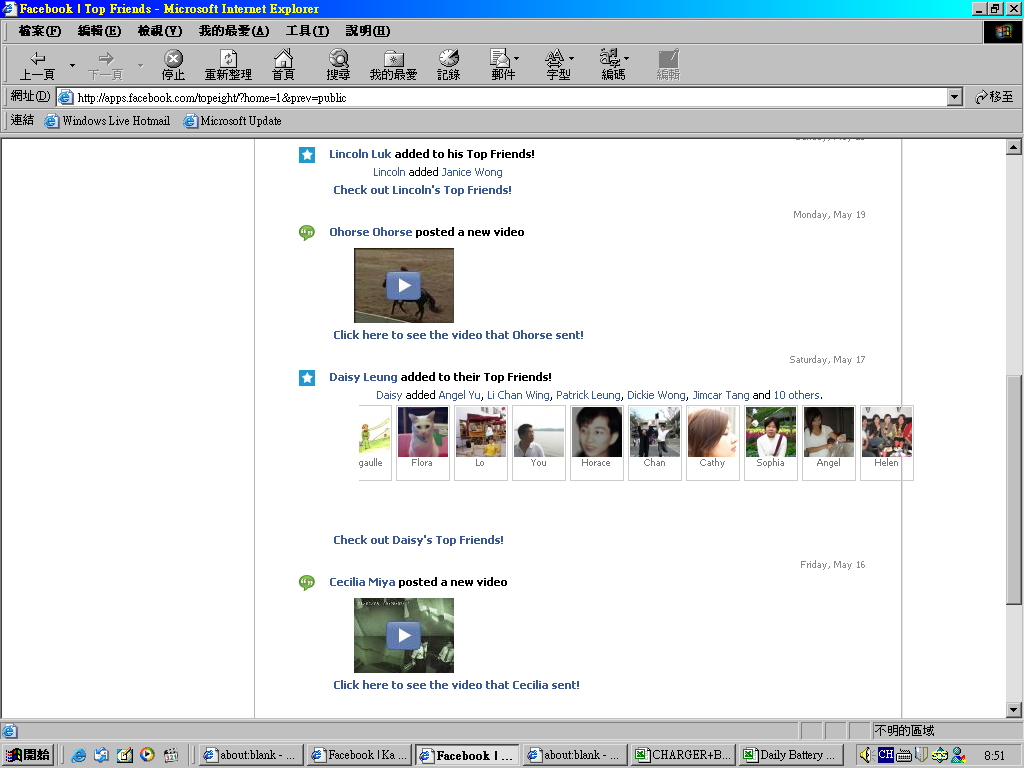1024x768 pixels.
Task: Click Lo's friend photo thumbnail
Action: tap(481, 432)
